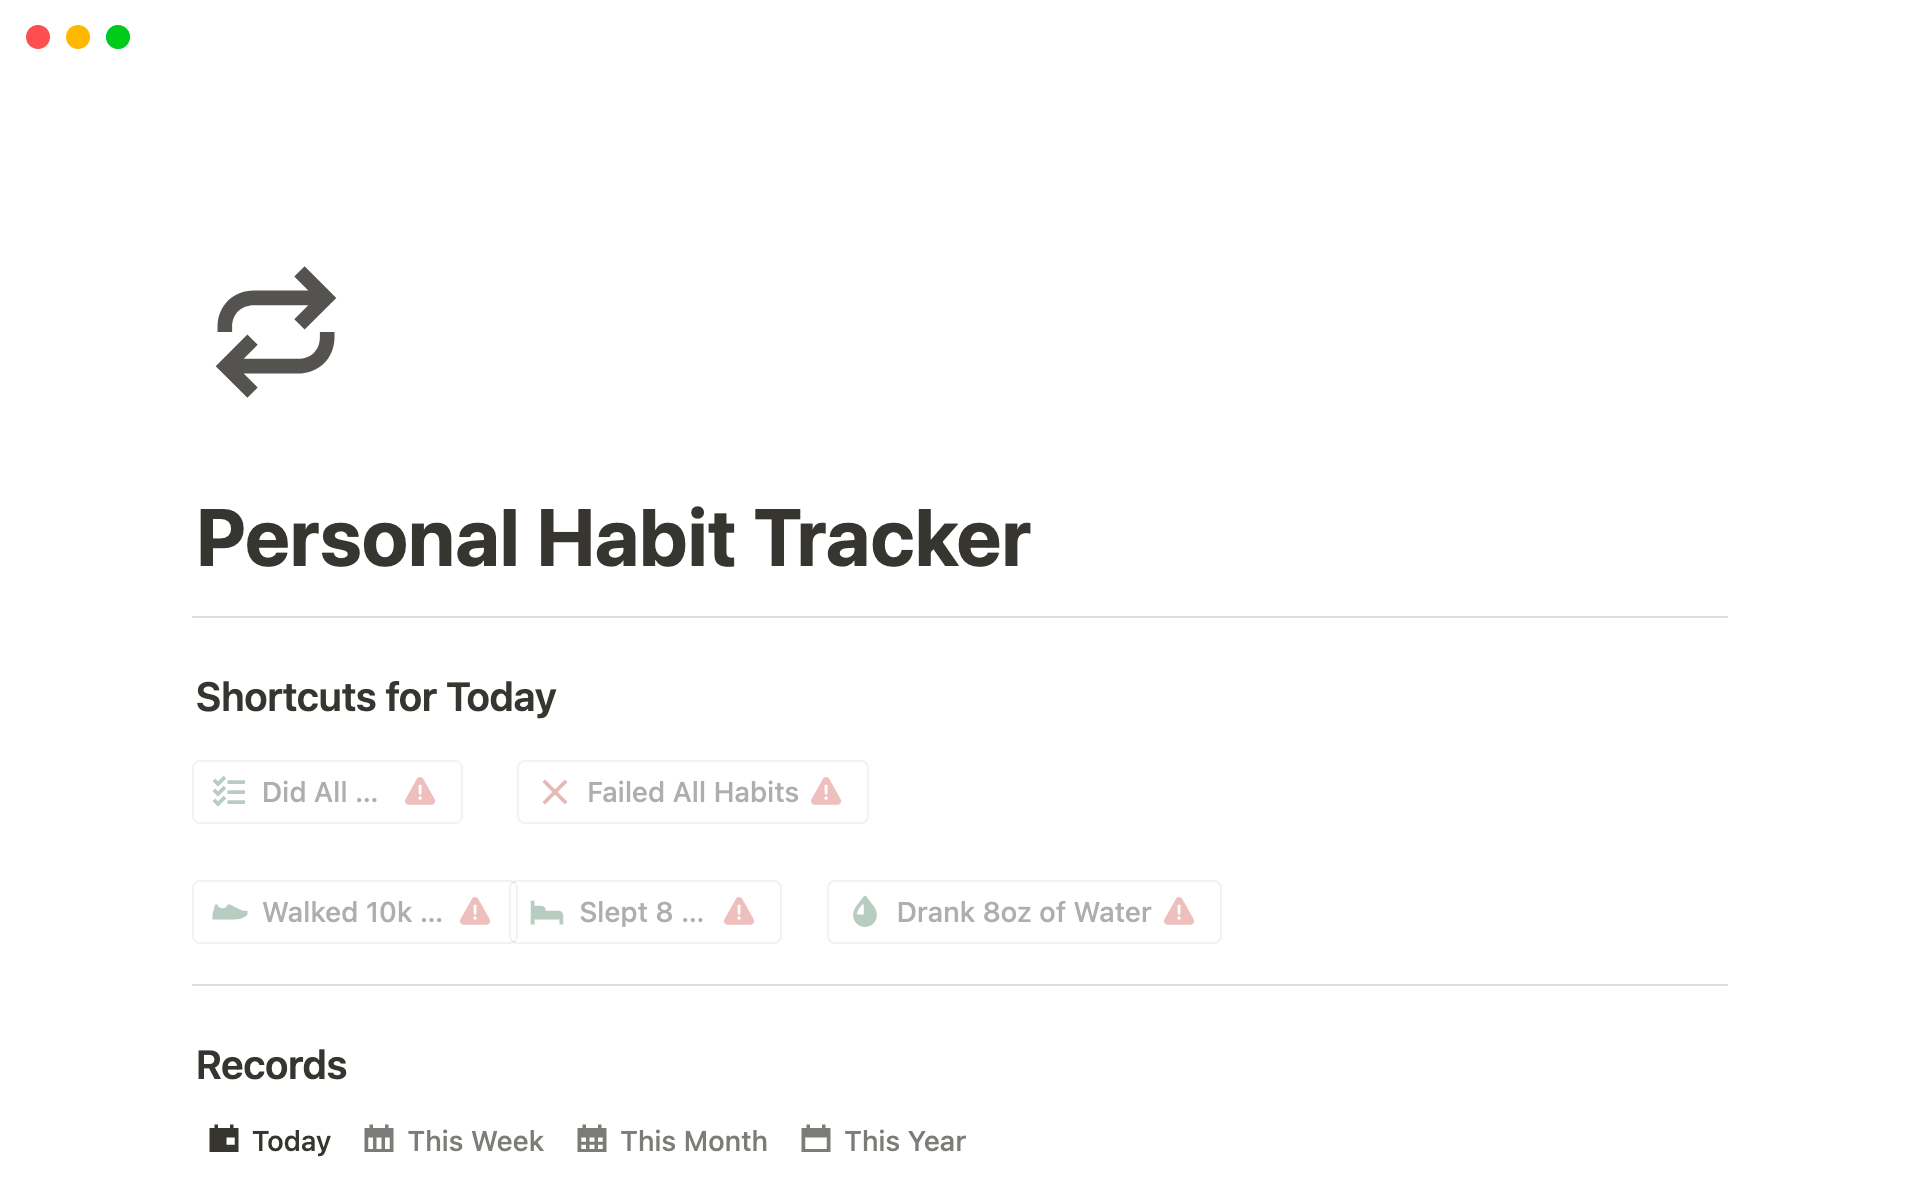This screenshot has width=1920, height=1200.
Task: Click the Shortcuts for Today heading
Action: pos(376,697)
